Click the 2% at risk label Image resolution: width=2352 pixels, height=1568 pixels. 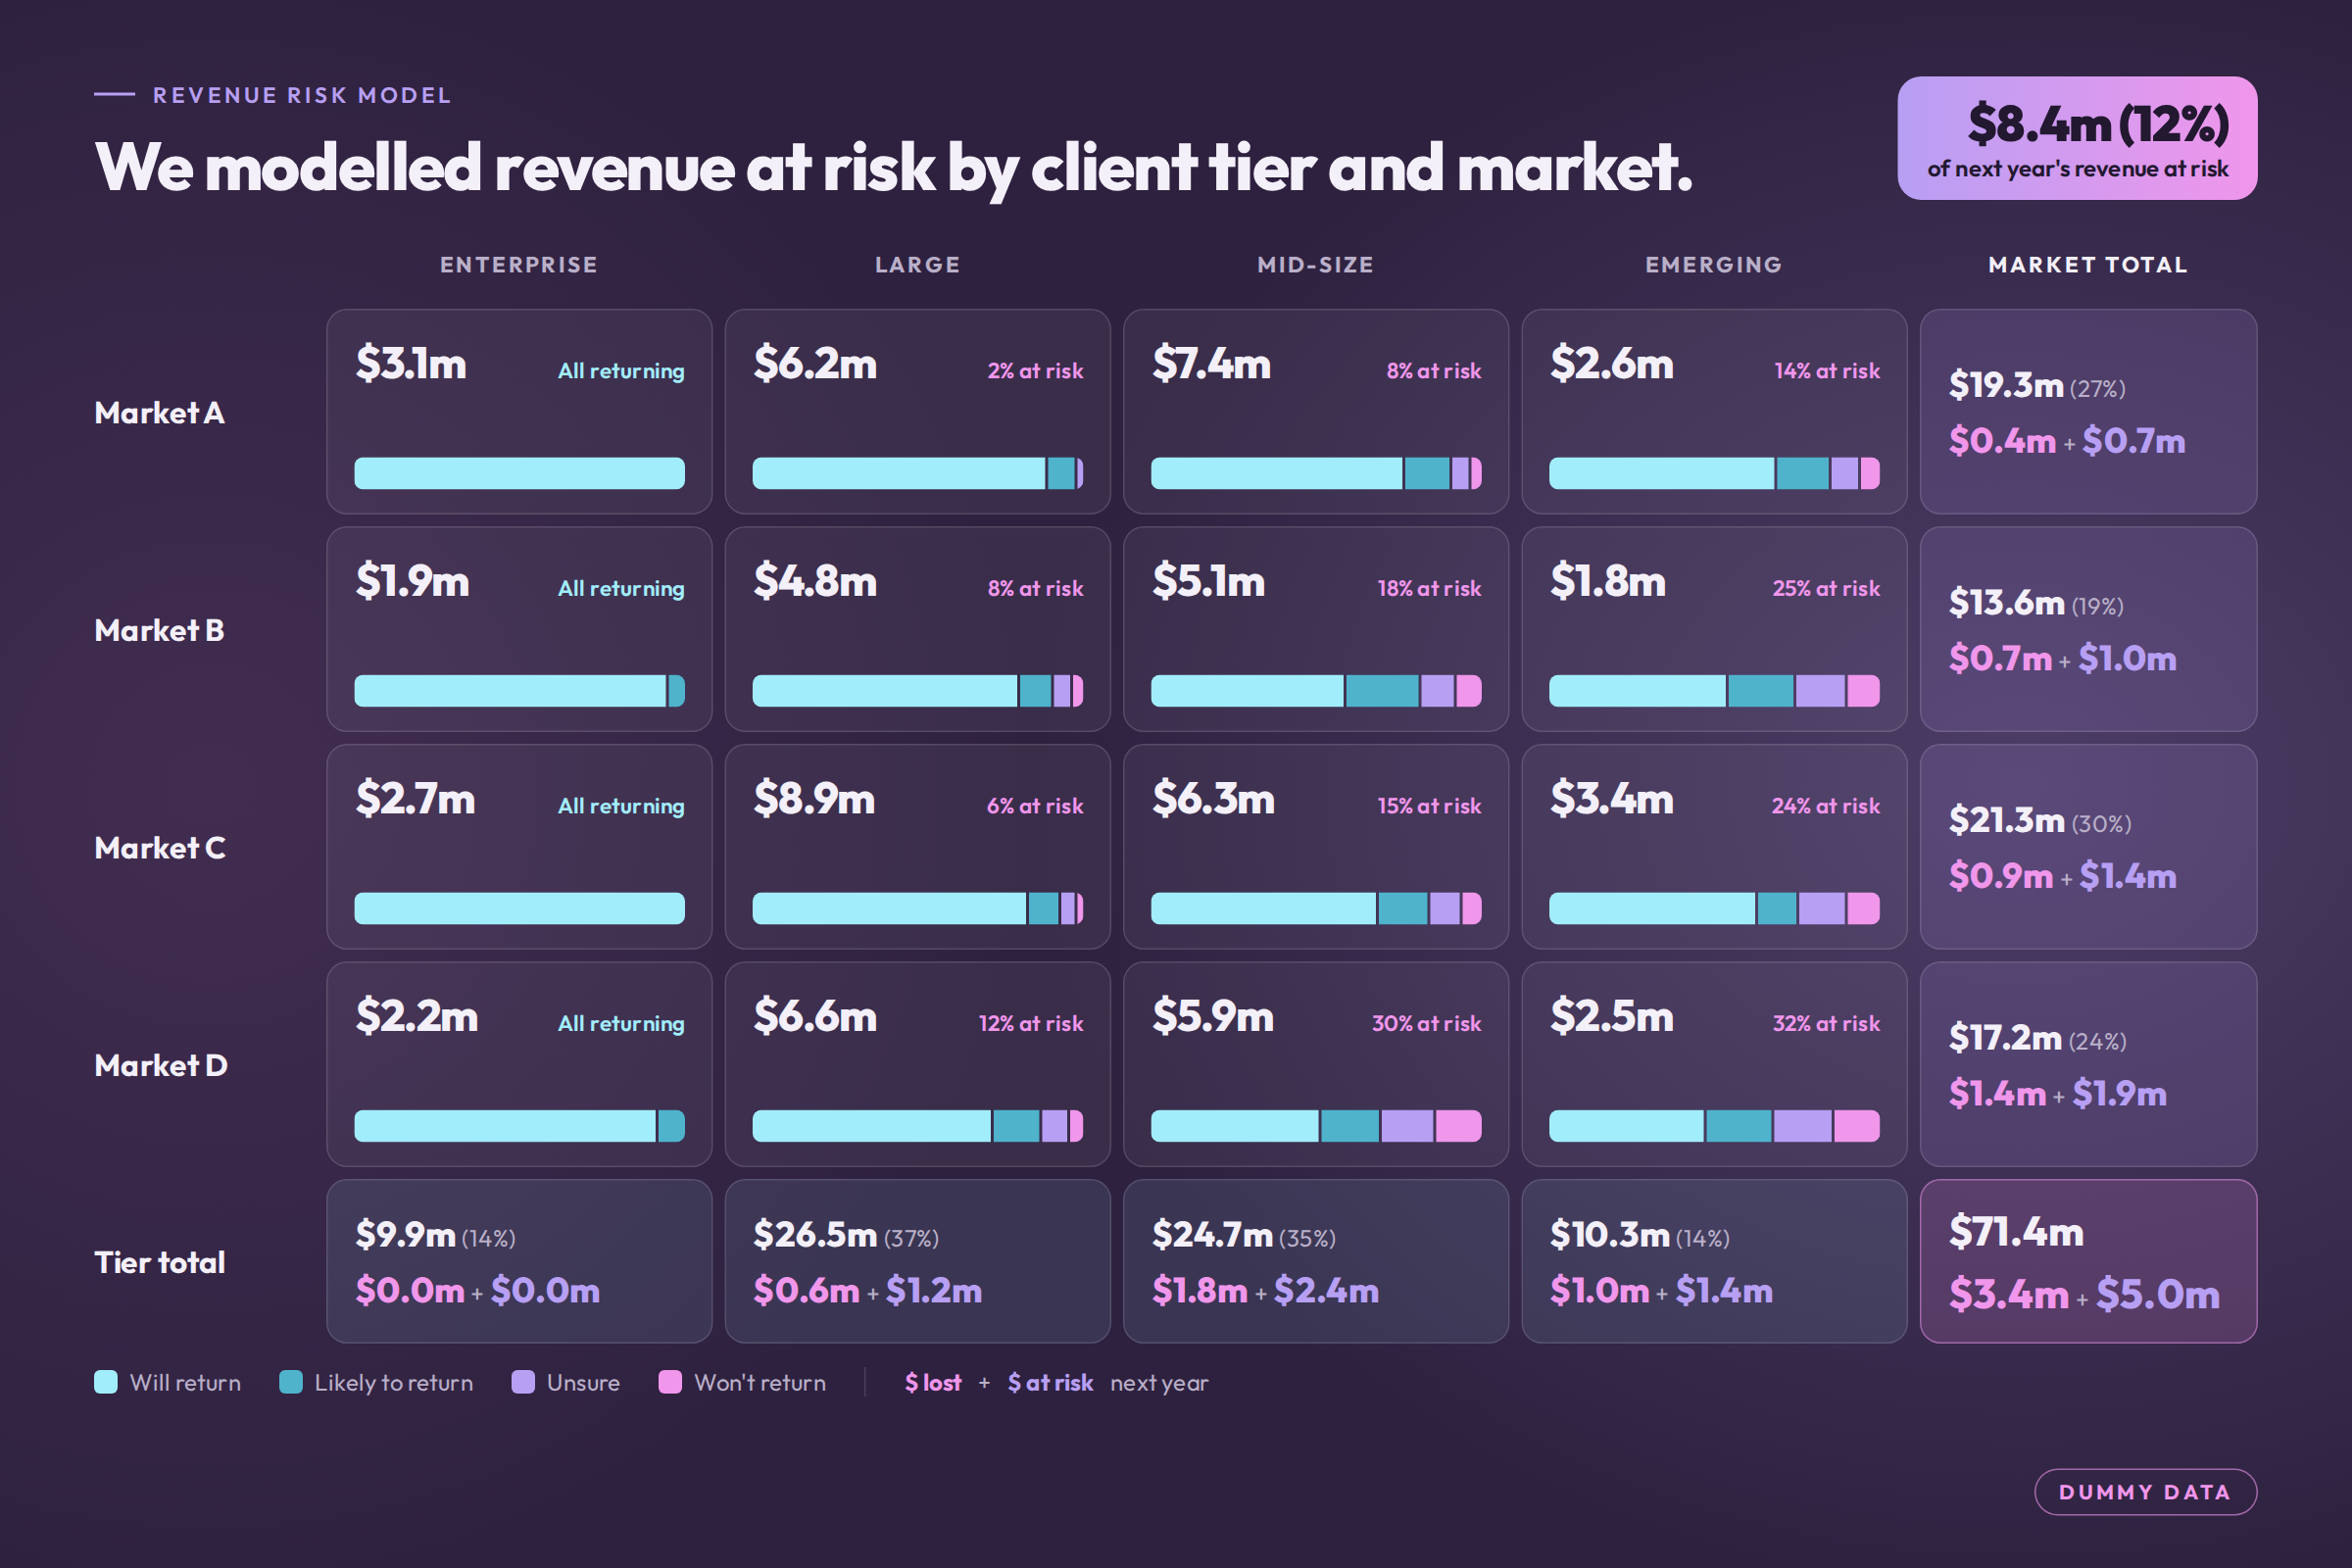click(x=1035, y=371)
